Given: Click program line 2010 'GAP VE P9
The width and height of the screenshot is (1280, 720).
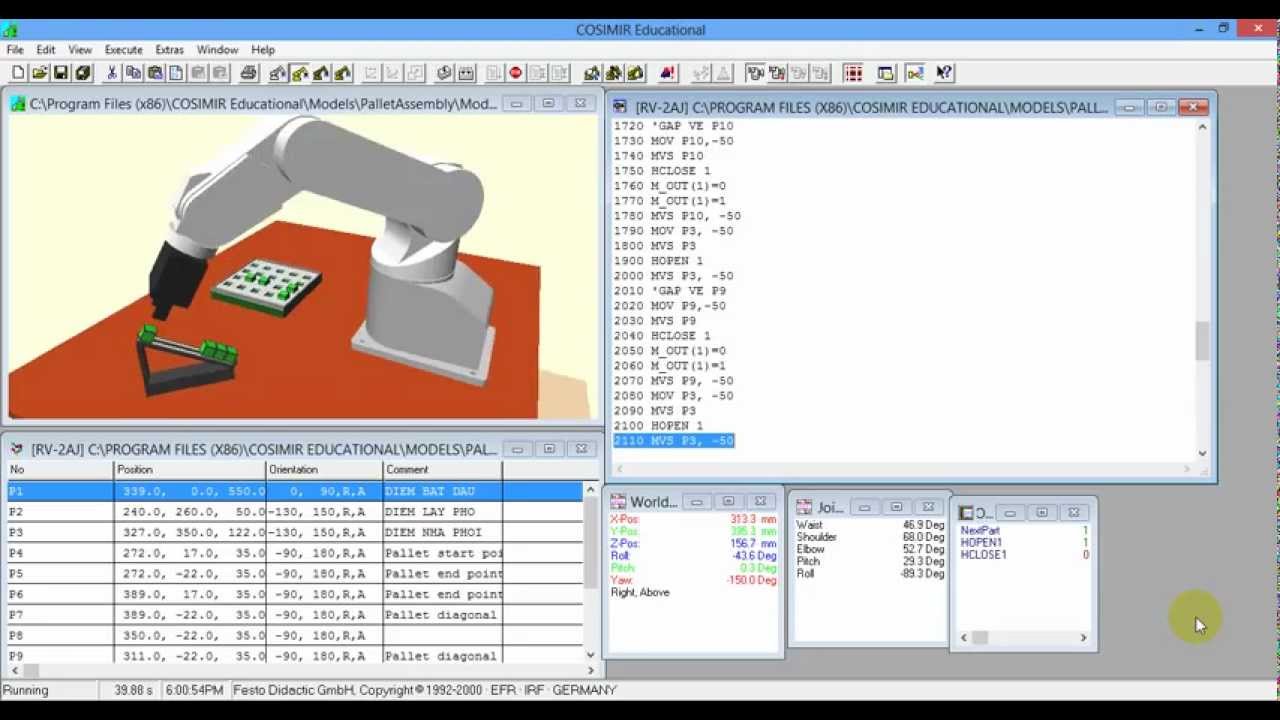Looking at the screenshot, I should pos(670,291).
